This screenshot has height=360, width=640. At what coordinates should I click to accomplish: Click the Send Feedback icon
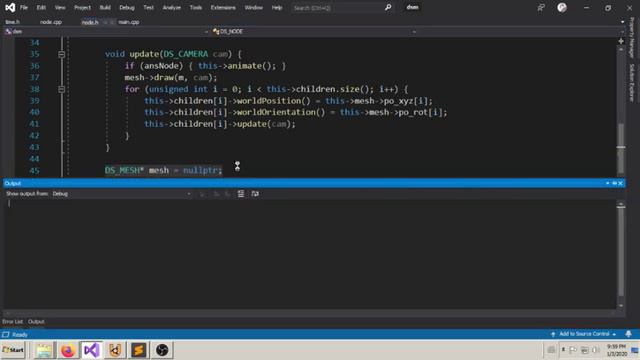(541, 7)
